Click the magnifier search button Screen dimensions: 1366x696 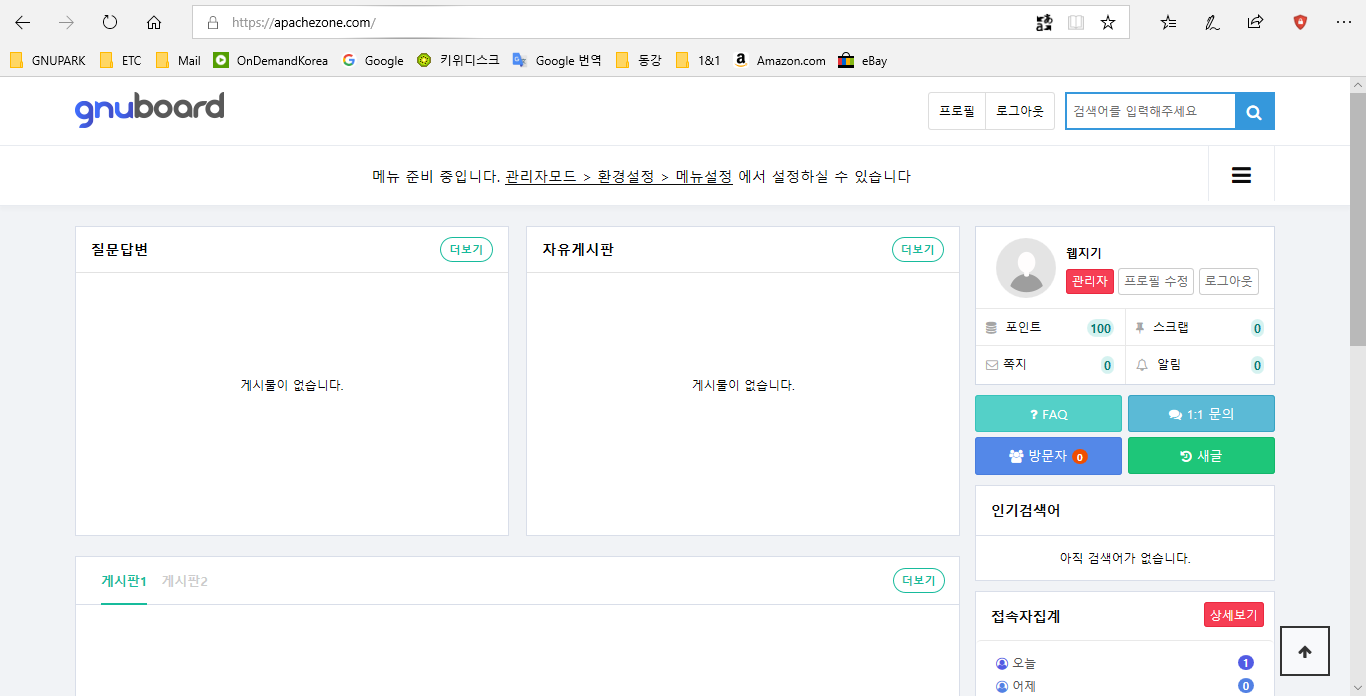1255,111
